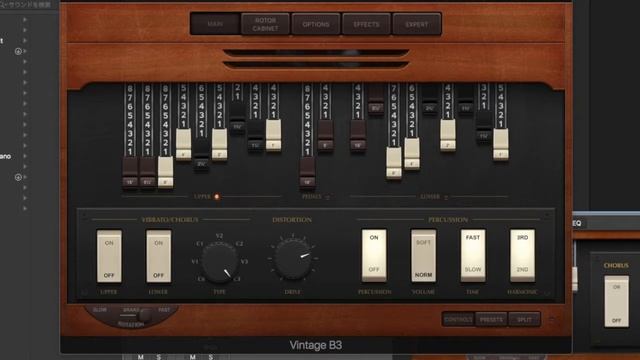Set rotation to Brake
This screenshot has width=640, height=360.
[x=131, y=310]
